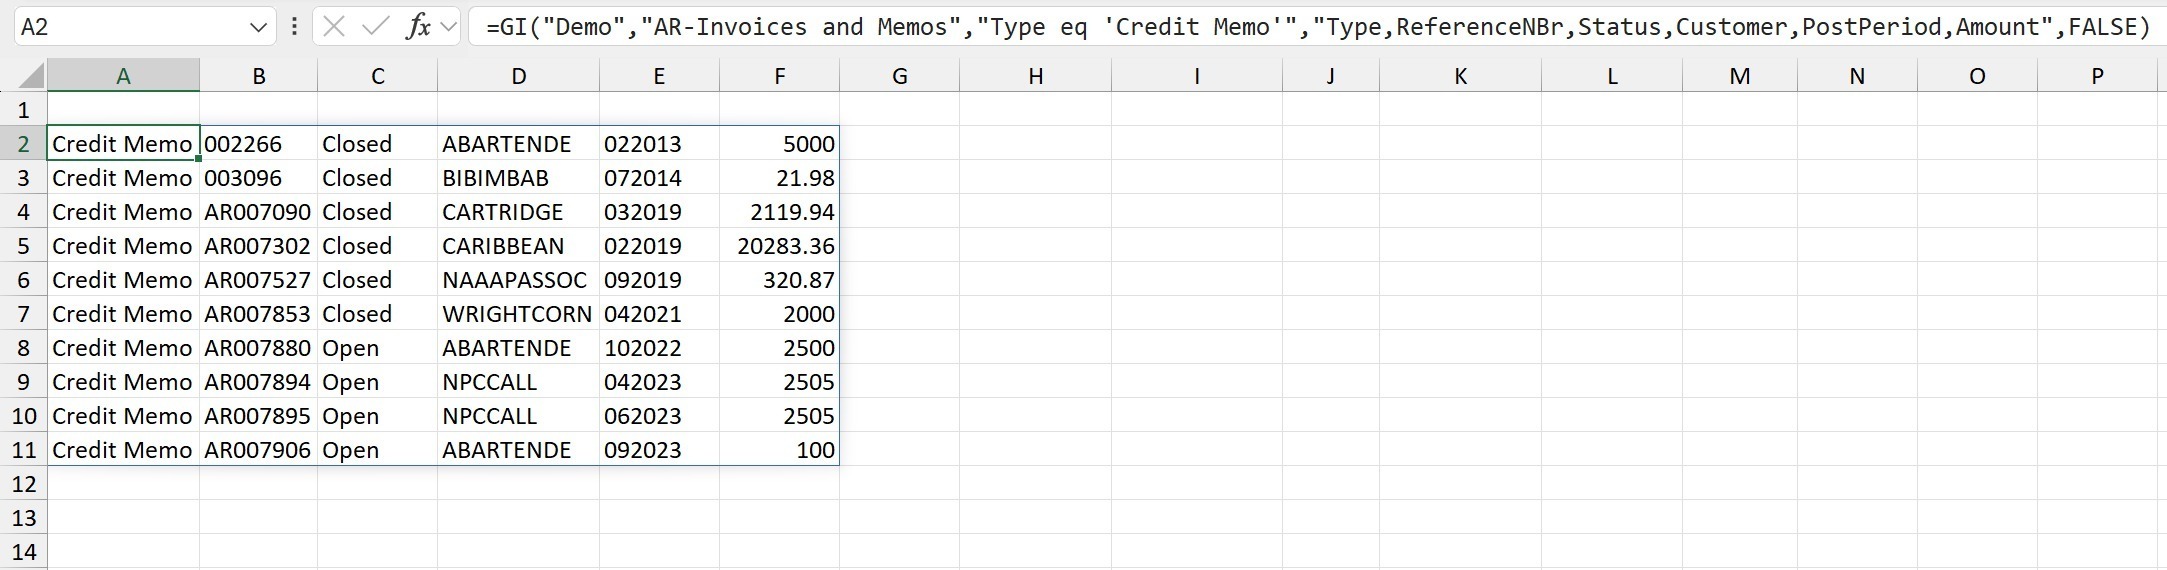Click the formula bar GI formula text

tap(1300, 27)
